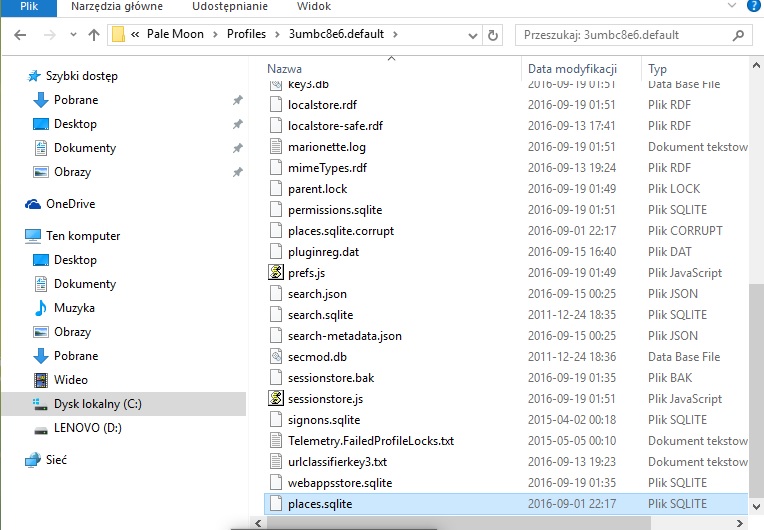Select secmod.db database file icon
Viewport: 764px width, 530px height.
pyautogui.click(x=276, y=357)
